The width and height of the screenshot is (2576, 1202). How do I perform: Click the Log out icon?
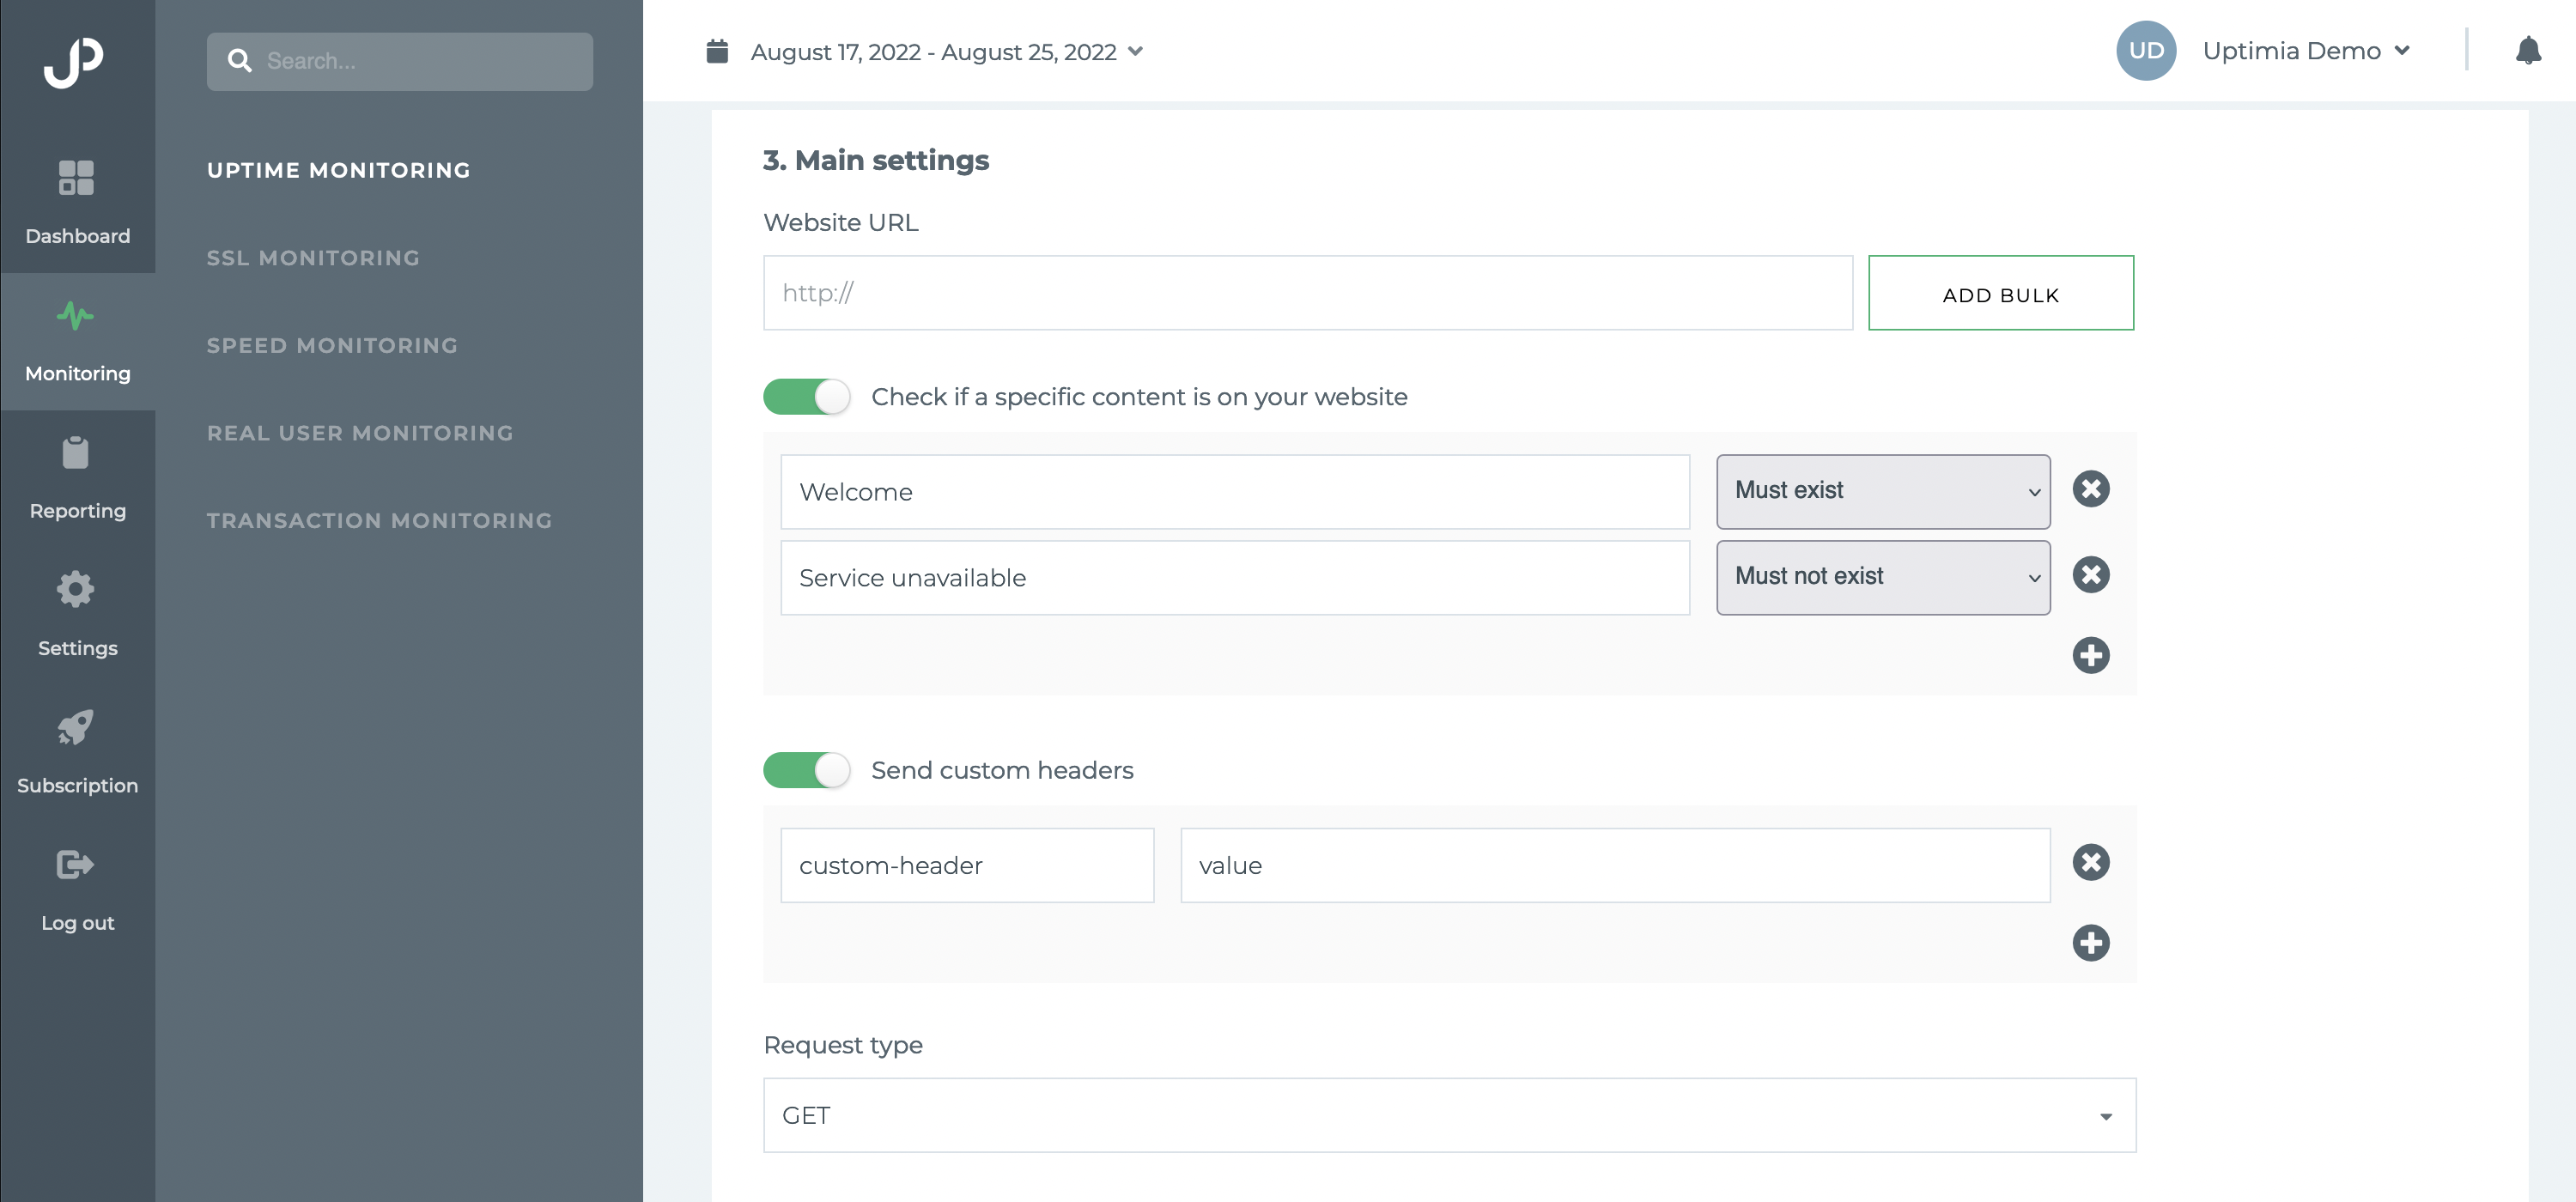click(x=76, y=864)
